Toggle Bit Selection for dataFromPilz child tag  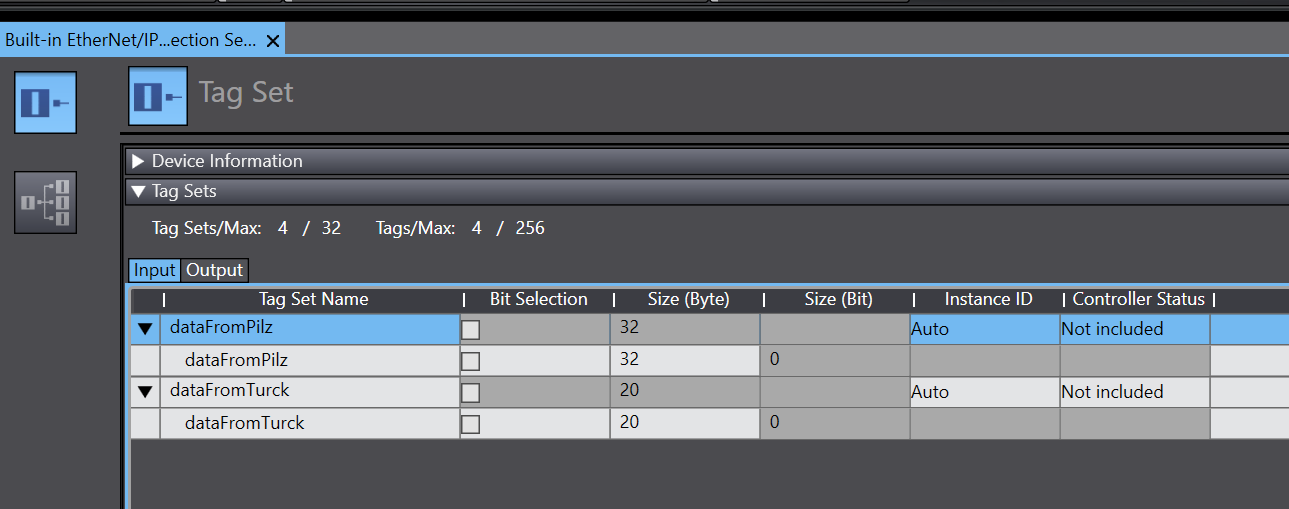pos(470,361)
